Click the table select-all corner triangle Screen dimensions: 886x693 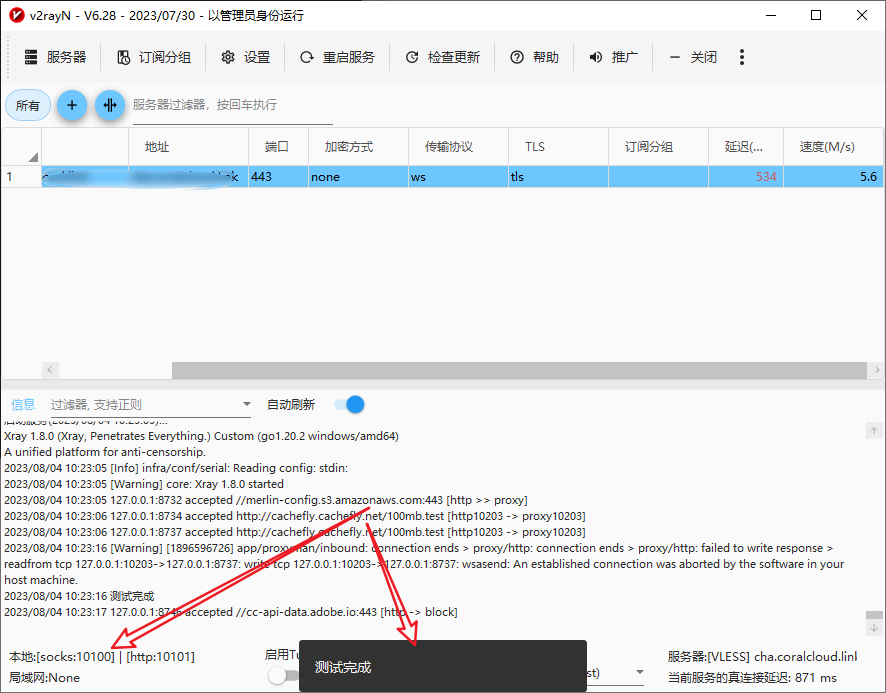[33, 157]
